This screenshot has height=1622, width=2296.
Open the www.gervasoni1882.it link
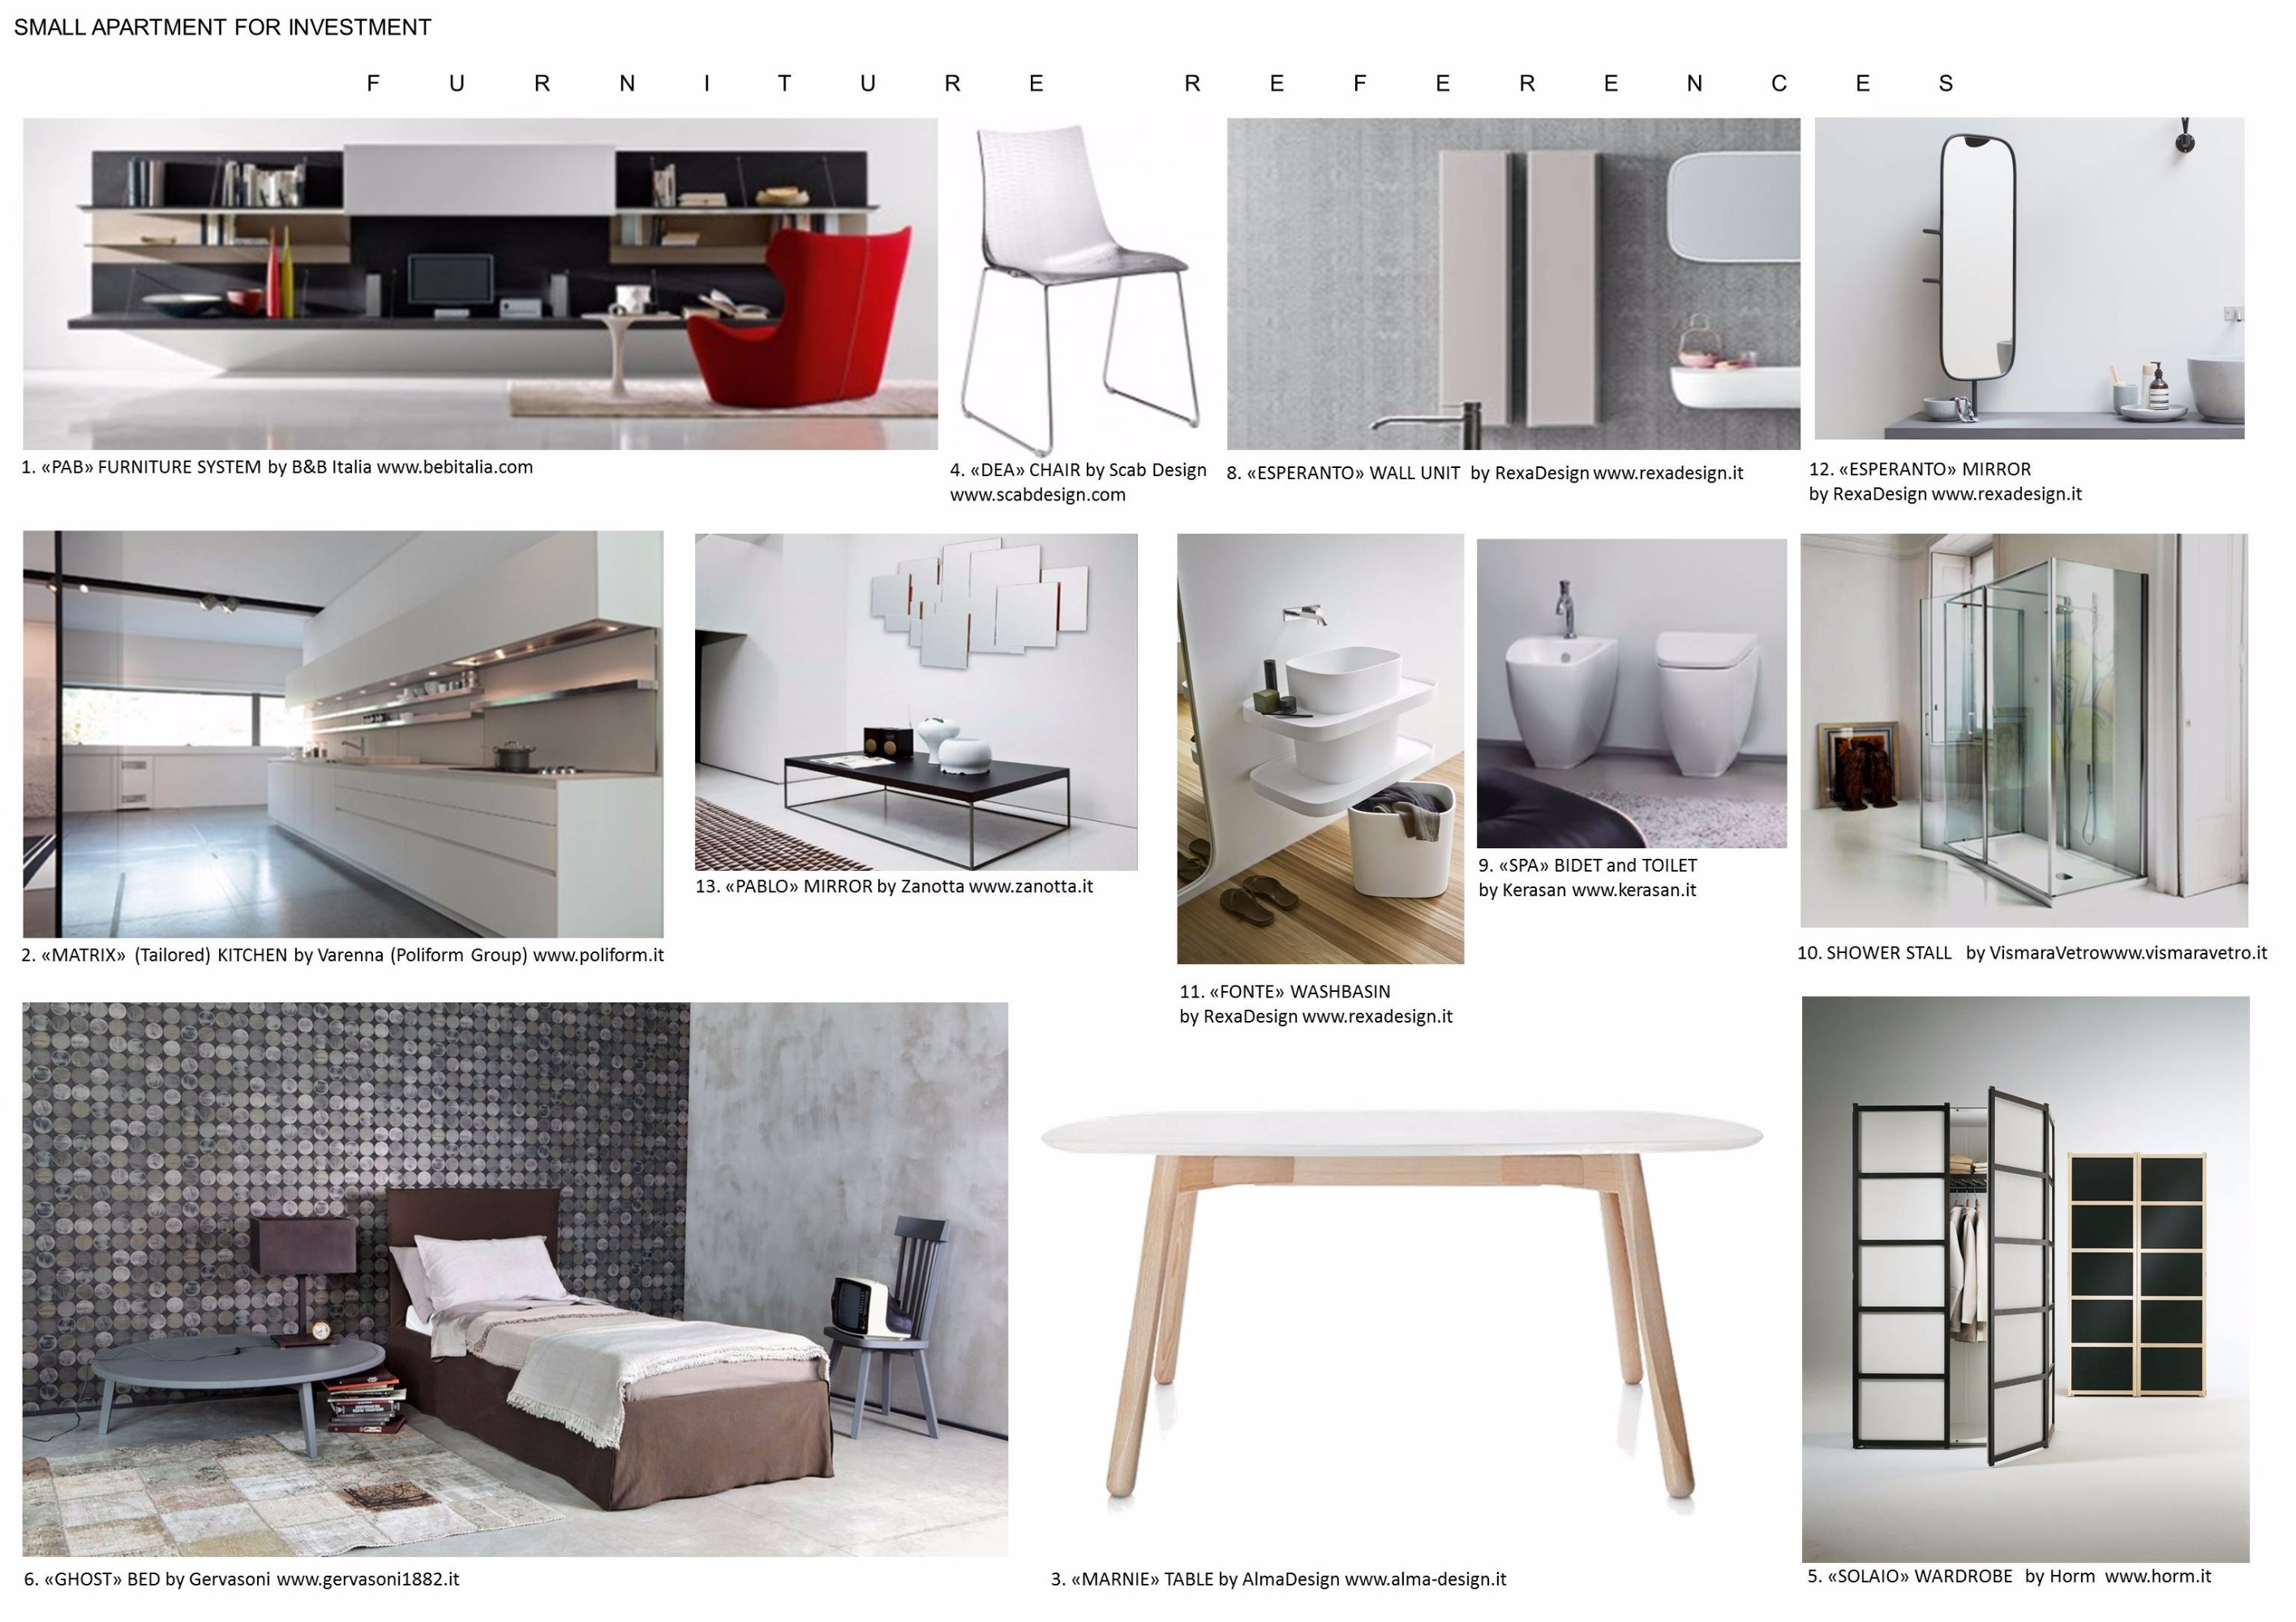[x=367, y=1579]
